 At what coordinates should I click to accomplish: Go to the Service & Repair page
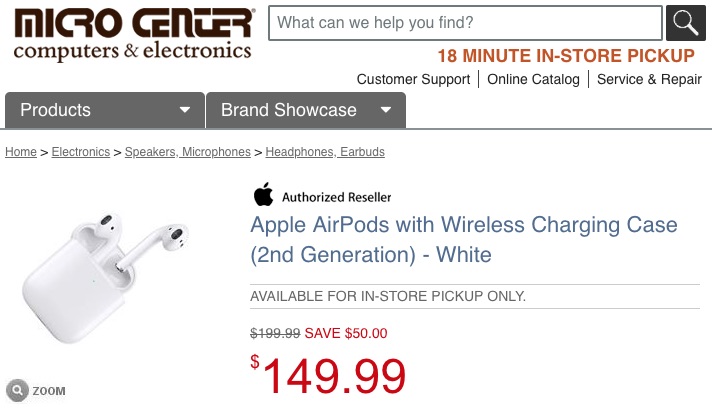649,79
